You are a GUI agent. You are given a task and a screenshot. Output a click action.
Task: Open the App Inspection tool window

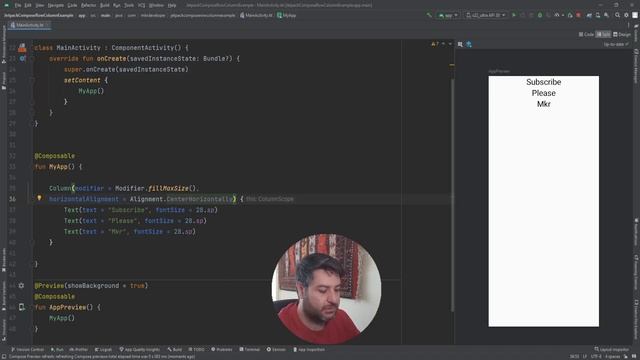coord(309,349)
